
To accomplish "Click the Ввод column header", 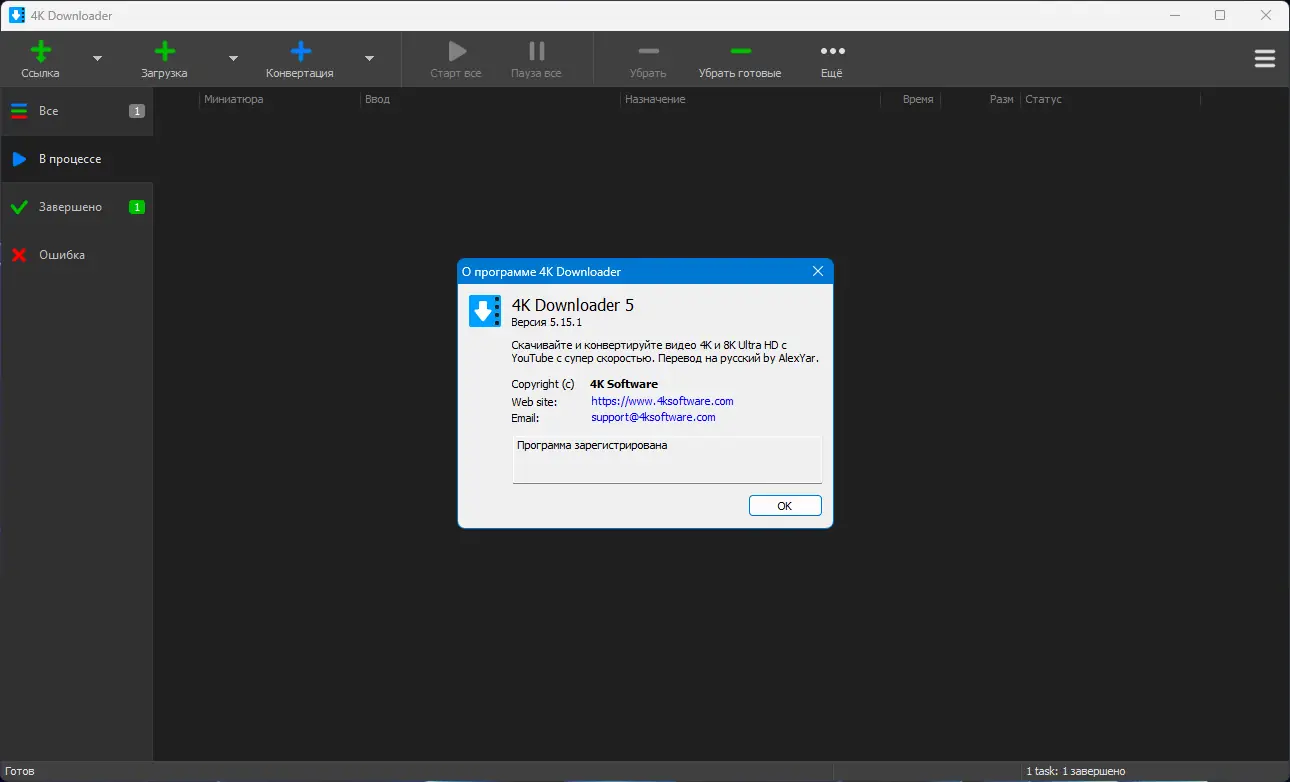I will 377,99.
